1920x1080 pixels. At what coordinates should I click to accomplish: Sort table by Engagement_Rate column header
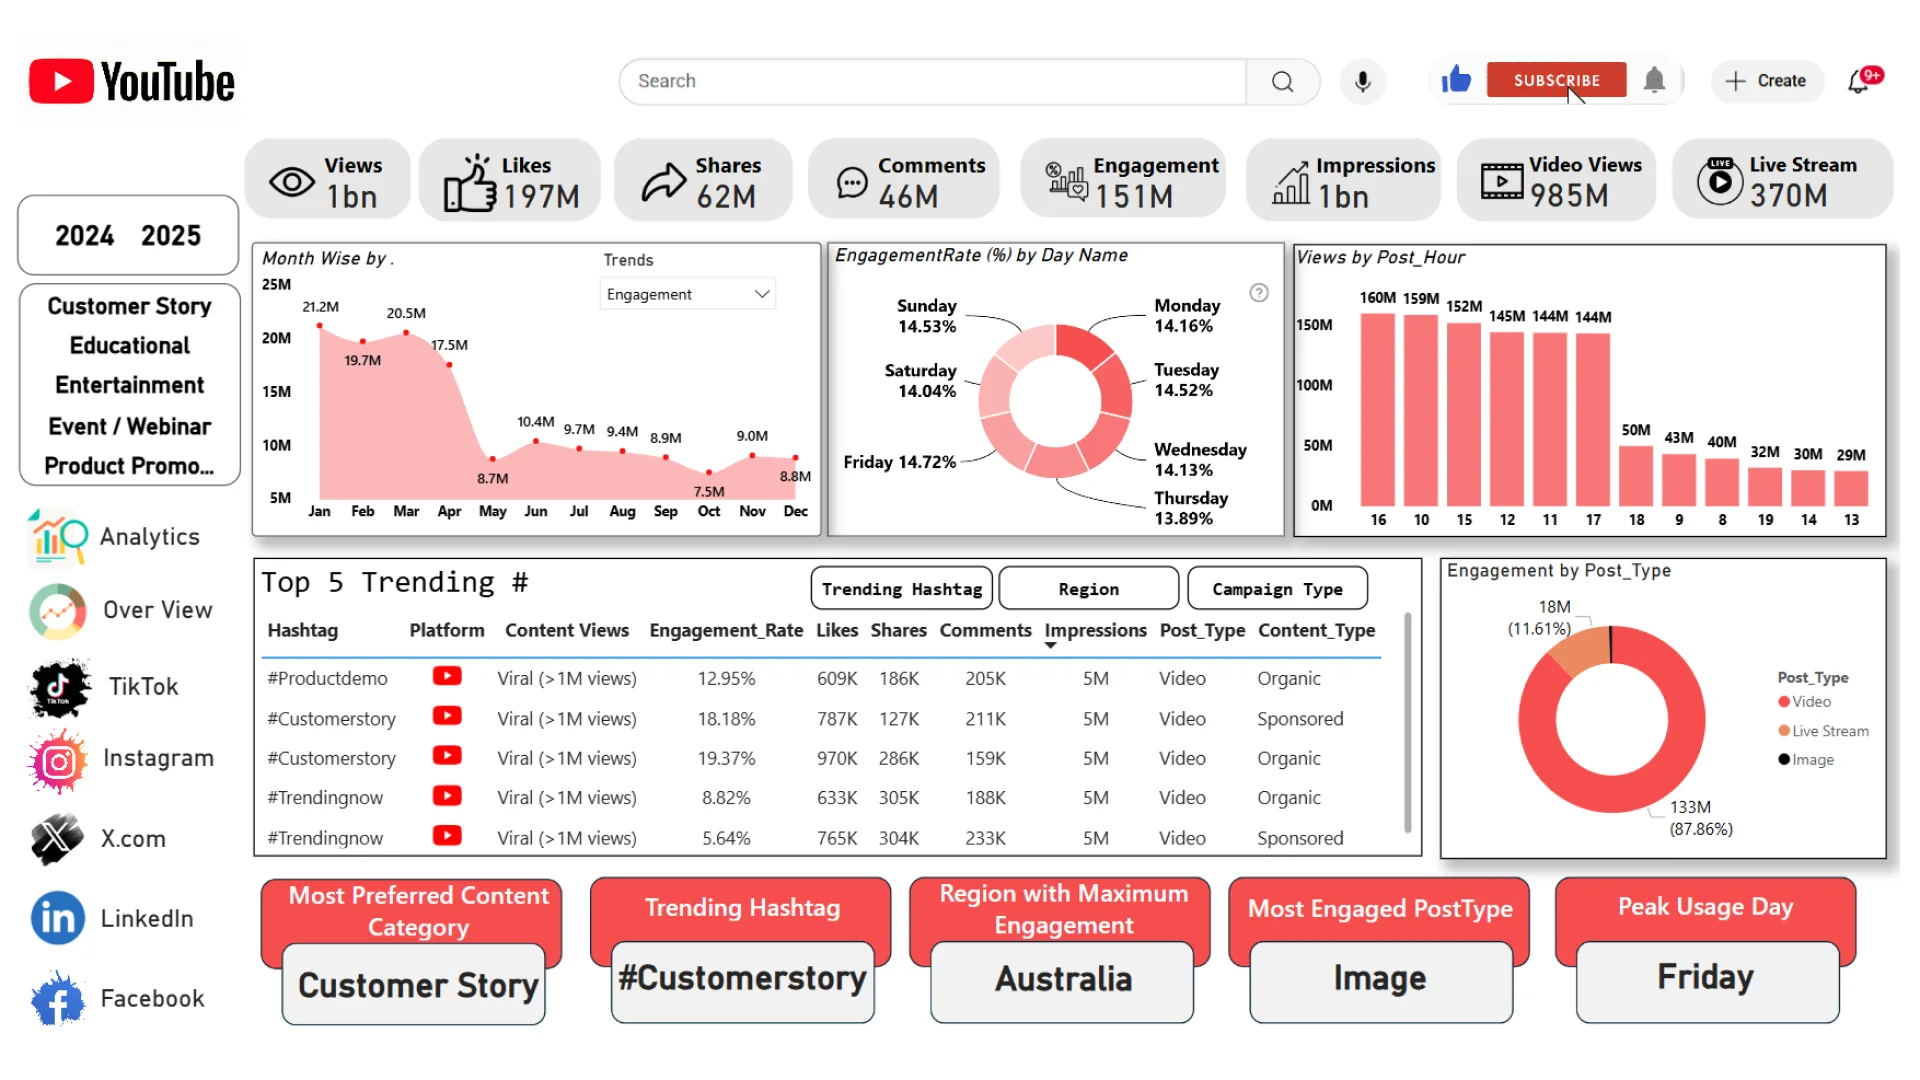726,631
